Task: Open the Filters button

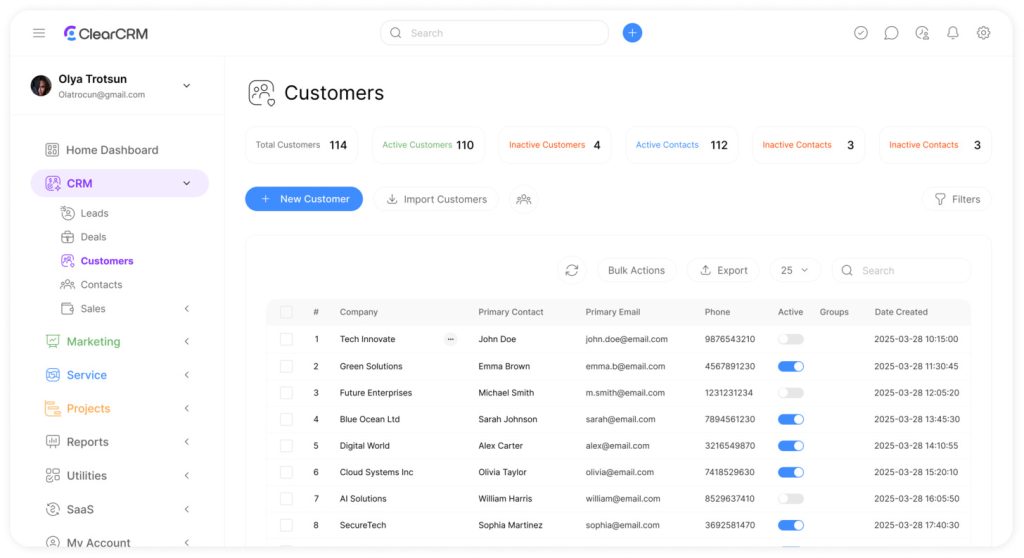Action: (956, 199)
